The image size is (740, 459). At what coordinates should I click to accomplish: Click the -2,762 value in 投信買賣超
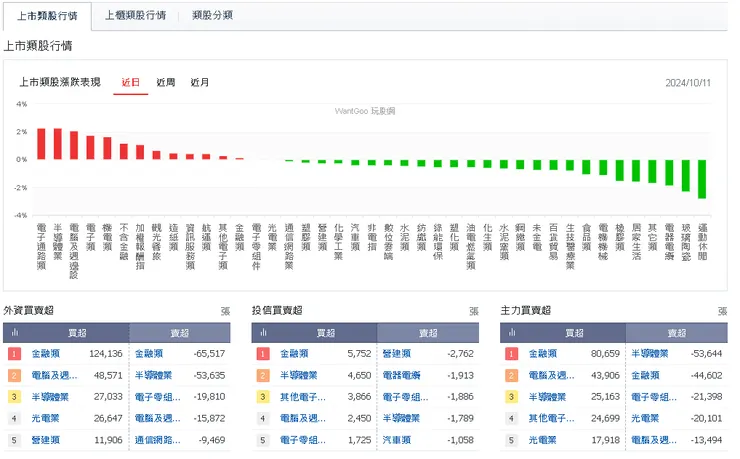tap(460, 354)
